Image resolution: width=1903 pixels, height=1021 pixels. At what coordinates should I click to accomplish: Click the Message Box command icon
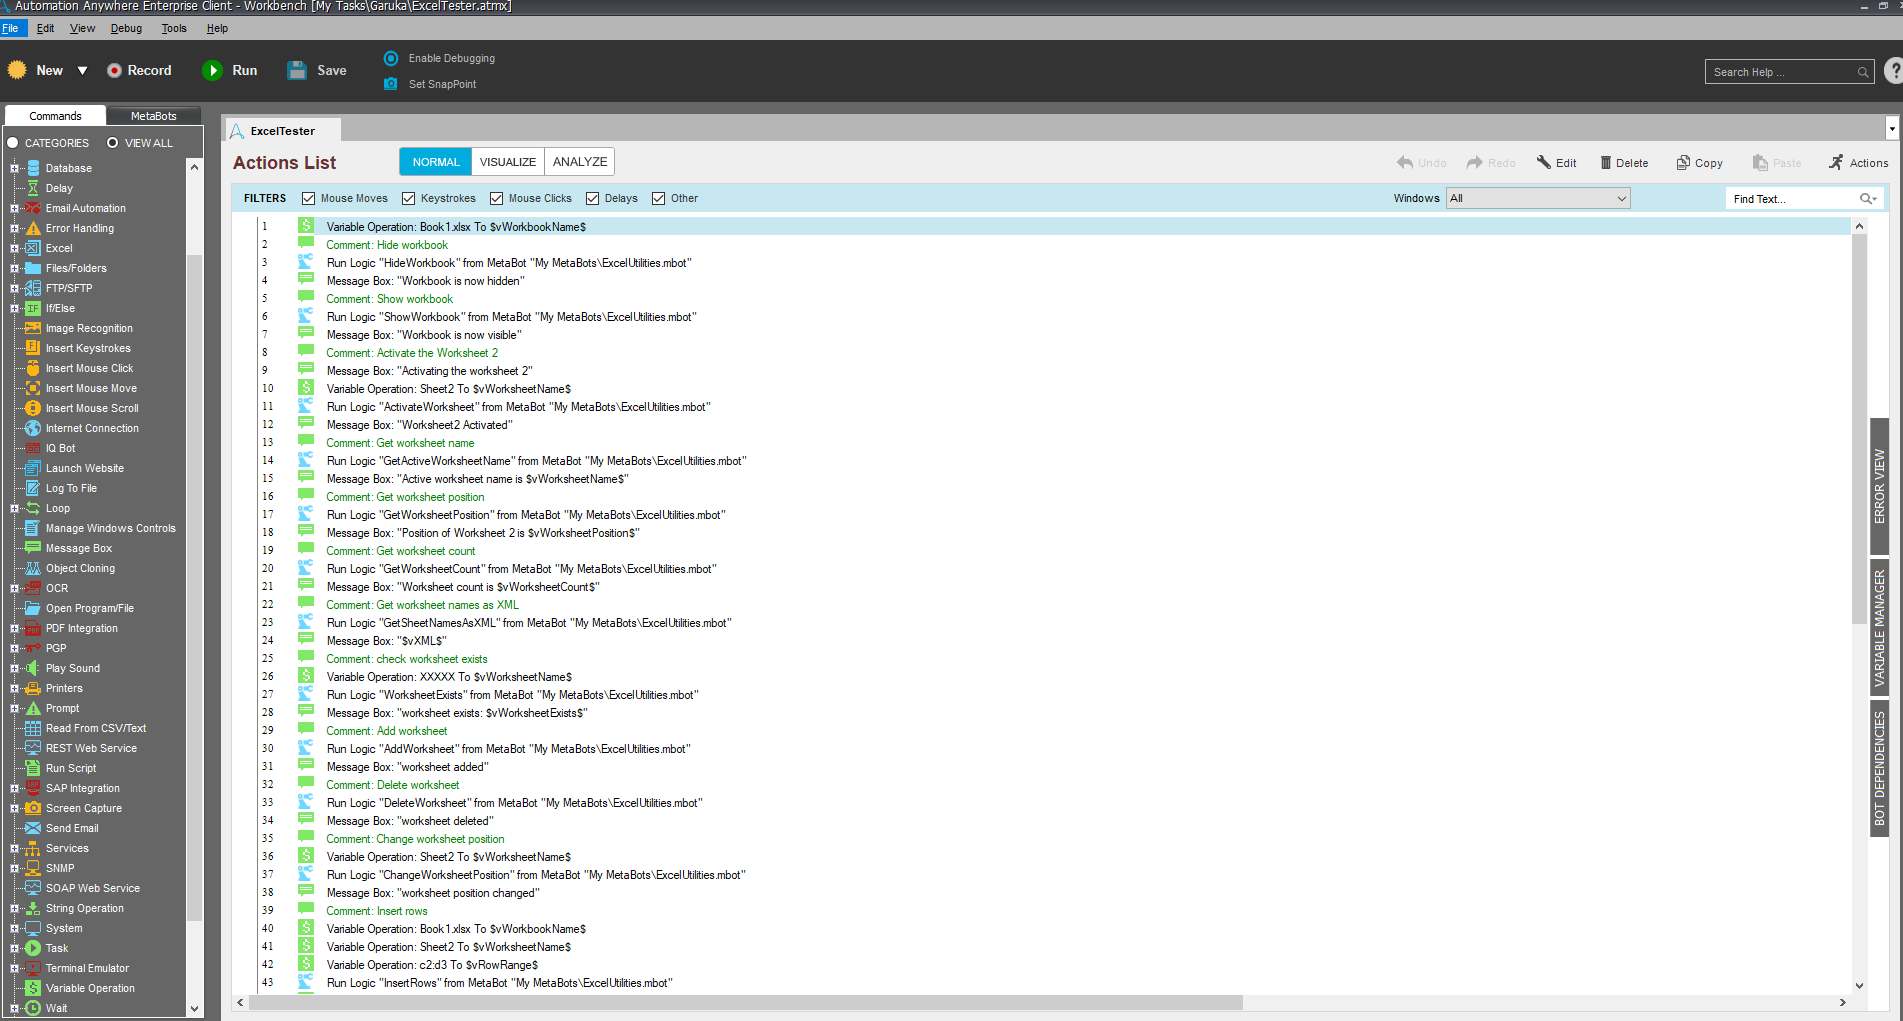tap(33, 548)
